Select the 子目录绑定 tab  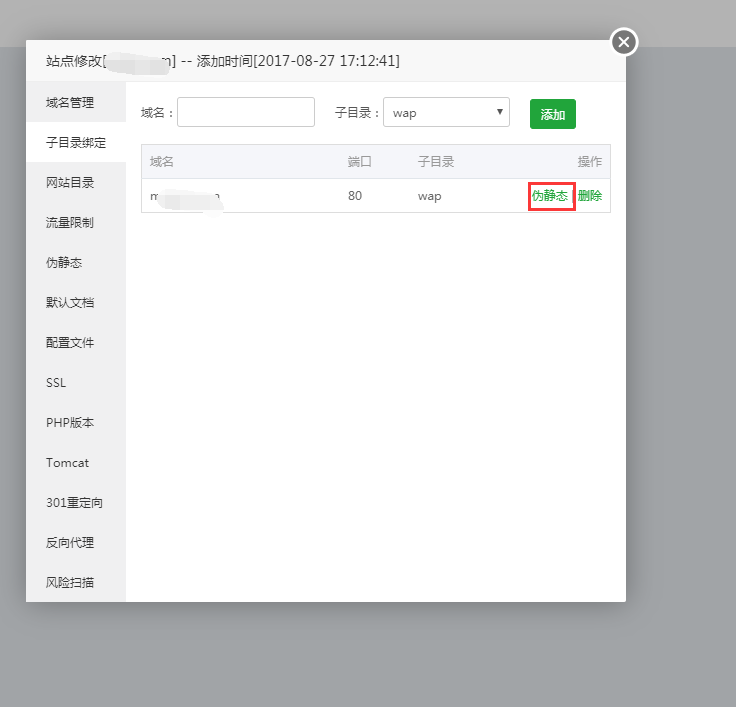pos(76,142)
